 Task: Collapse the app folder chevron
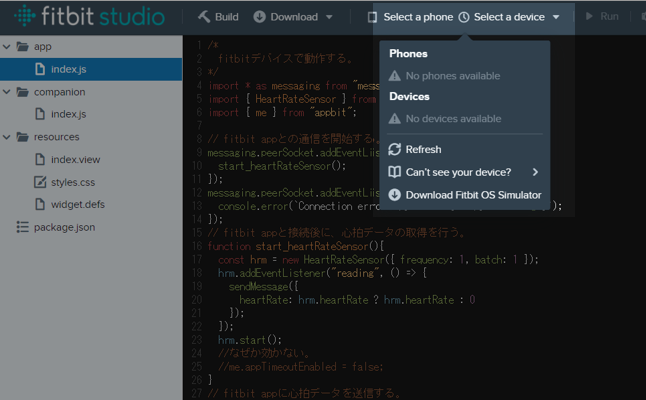coord(7,47)
